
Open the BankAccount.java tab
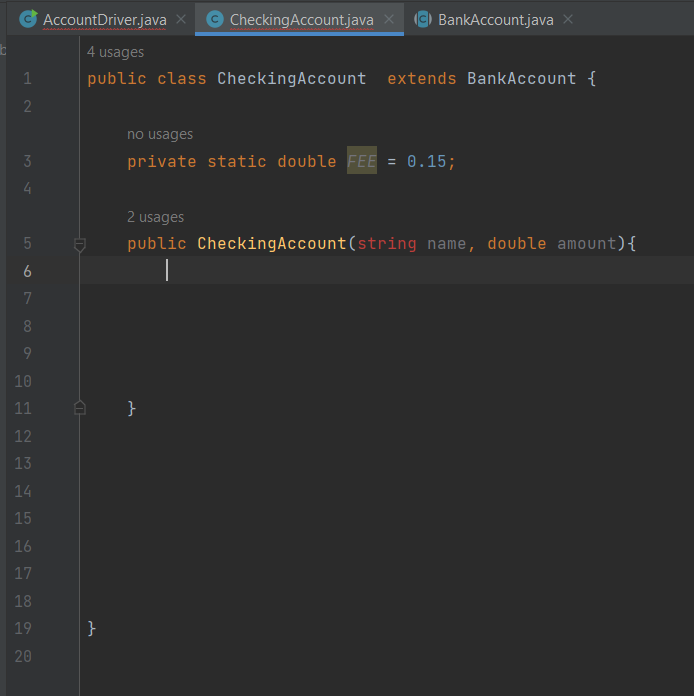coord(496,20)
